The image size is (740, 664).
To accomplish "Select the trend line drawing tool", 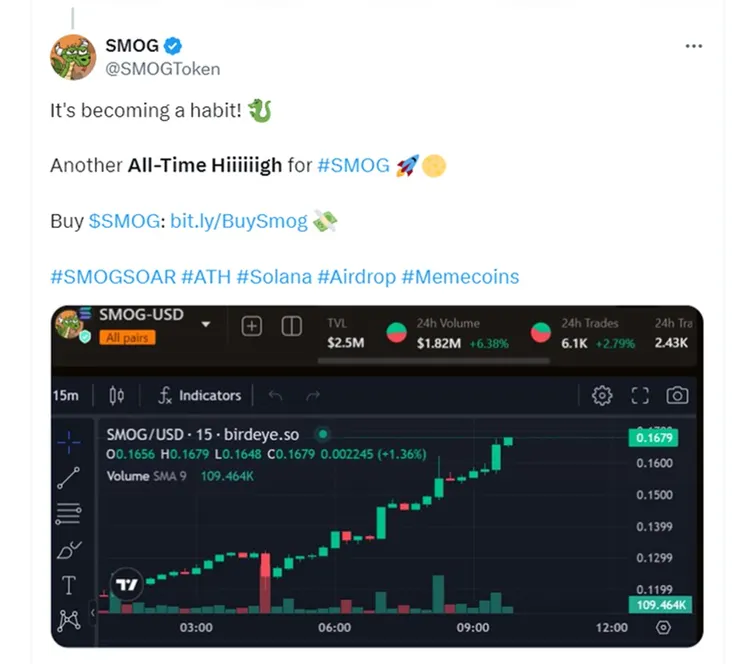I will (x=68, y=477).
